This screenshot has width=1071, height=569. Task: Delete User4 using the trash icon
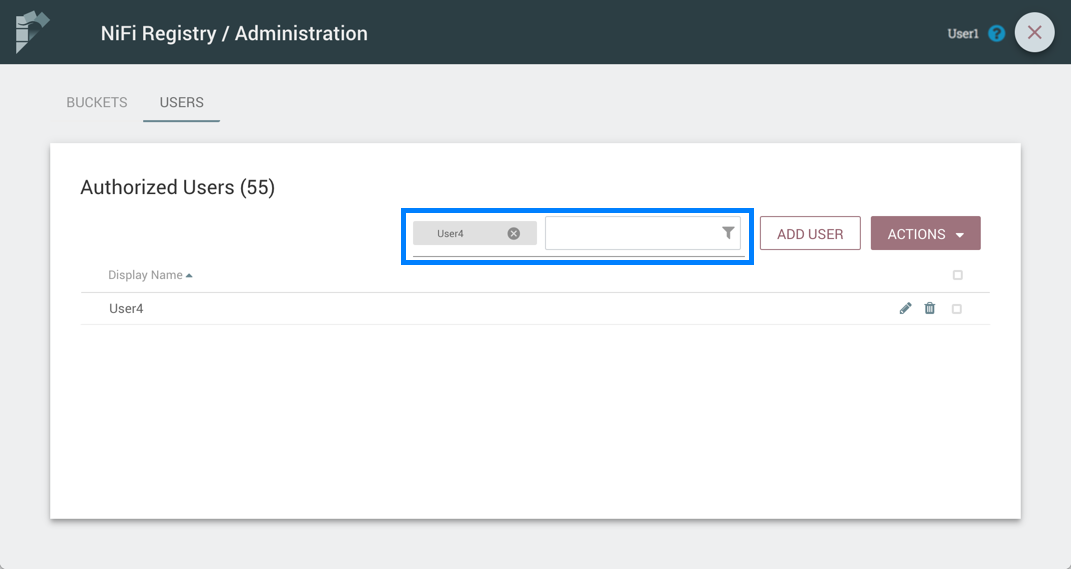point(930,309)
